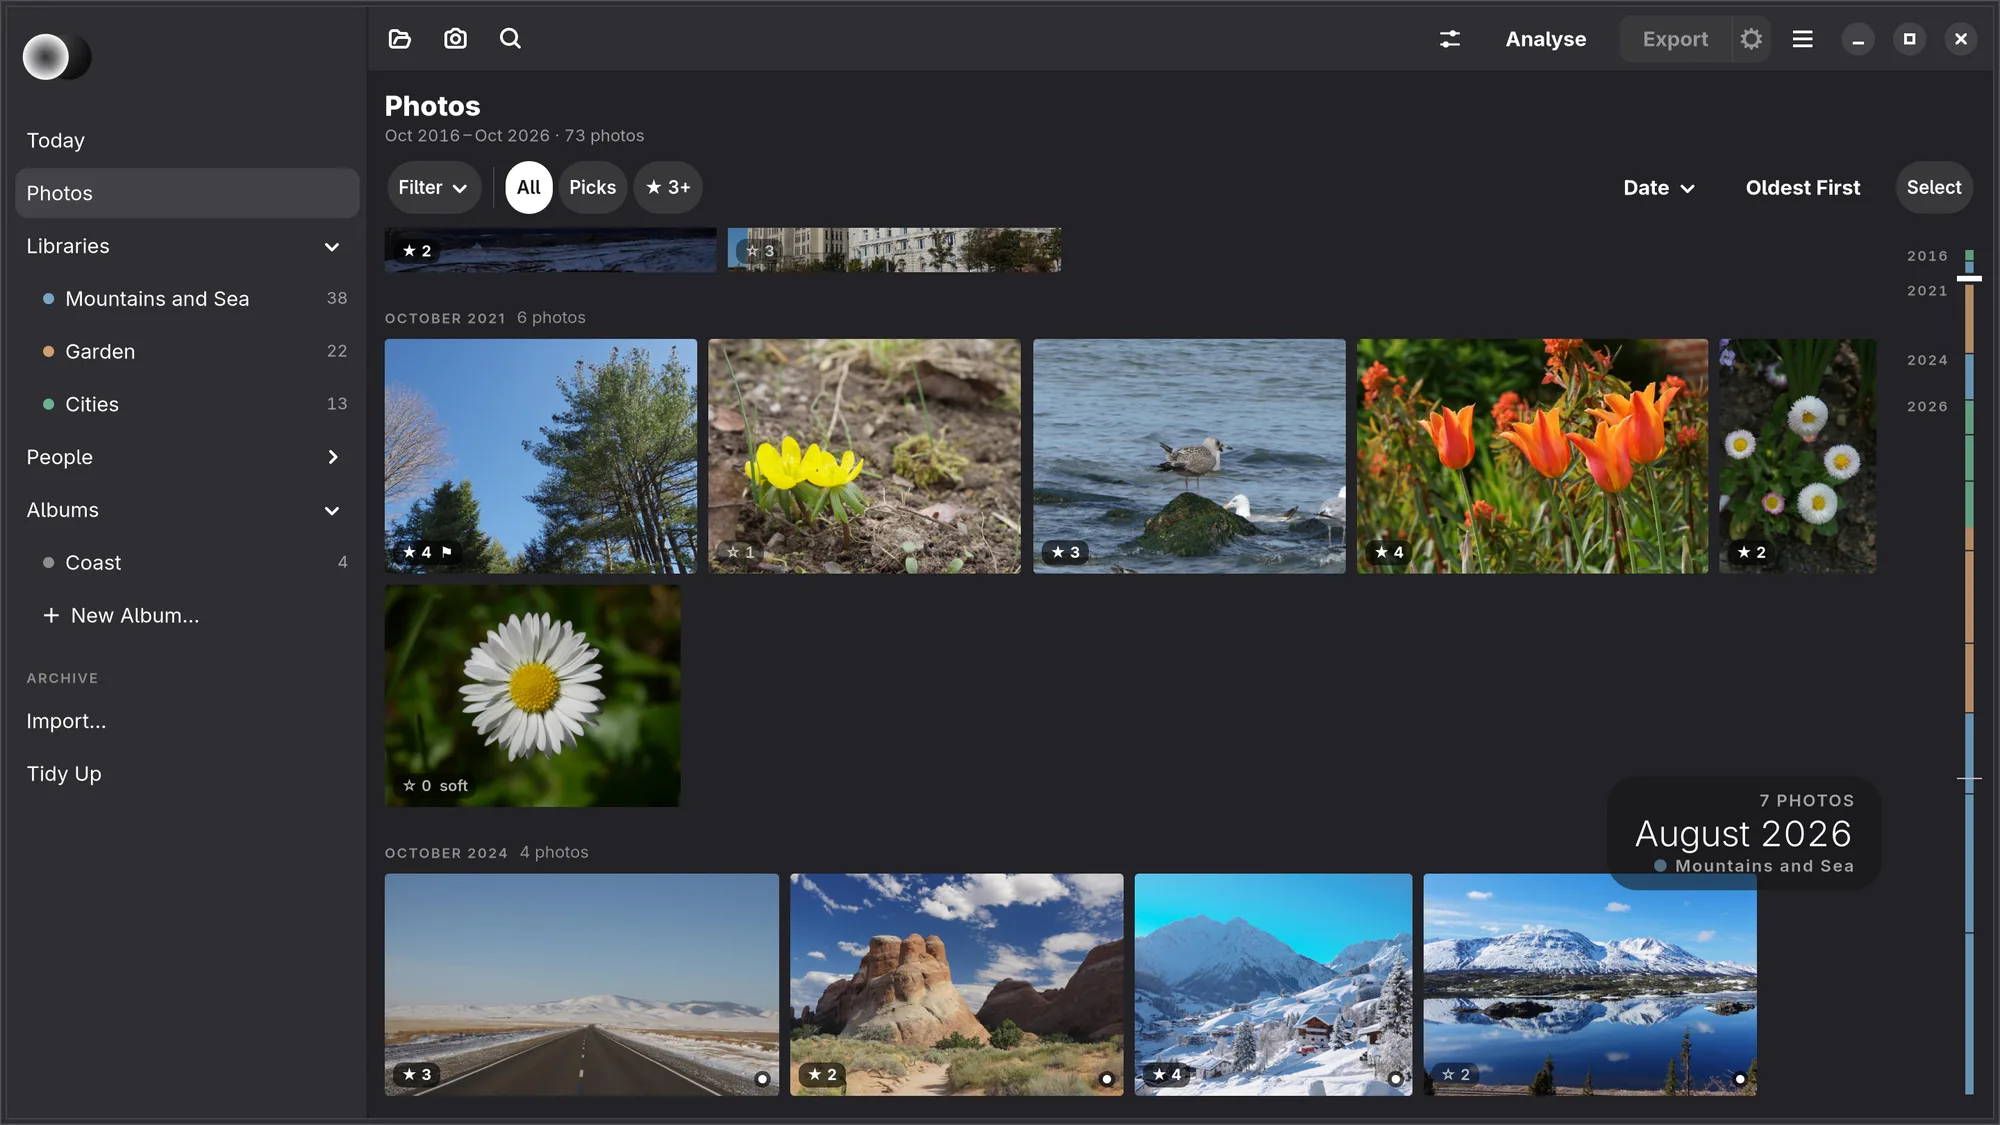Screen dimensions: 2000x1125
Task: Toggle the All filter pill
Action: [x=528, y=187]
